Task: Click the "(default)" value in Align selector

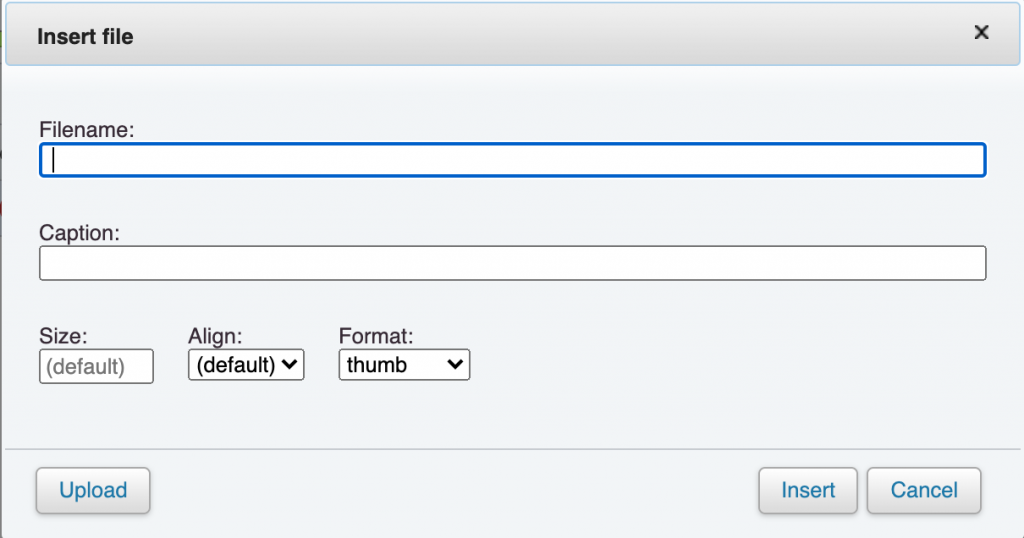Action: [x=235, y=365]
